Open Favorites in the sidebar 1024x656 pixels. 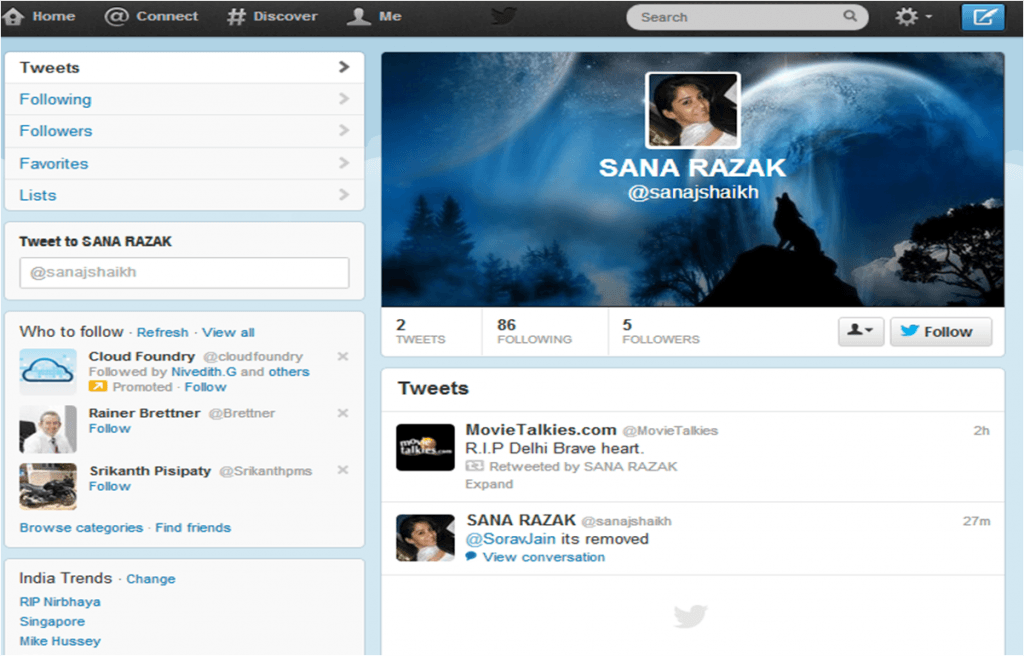[x=184, y=163]
